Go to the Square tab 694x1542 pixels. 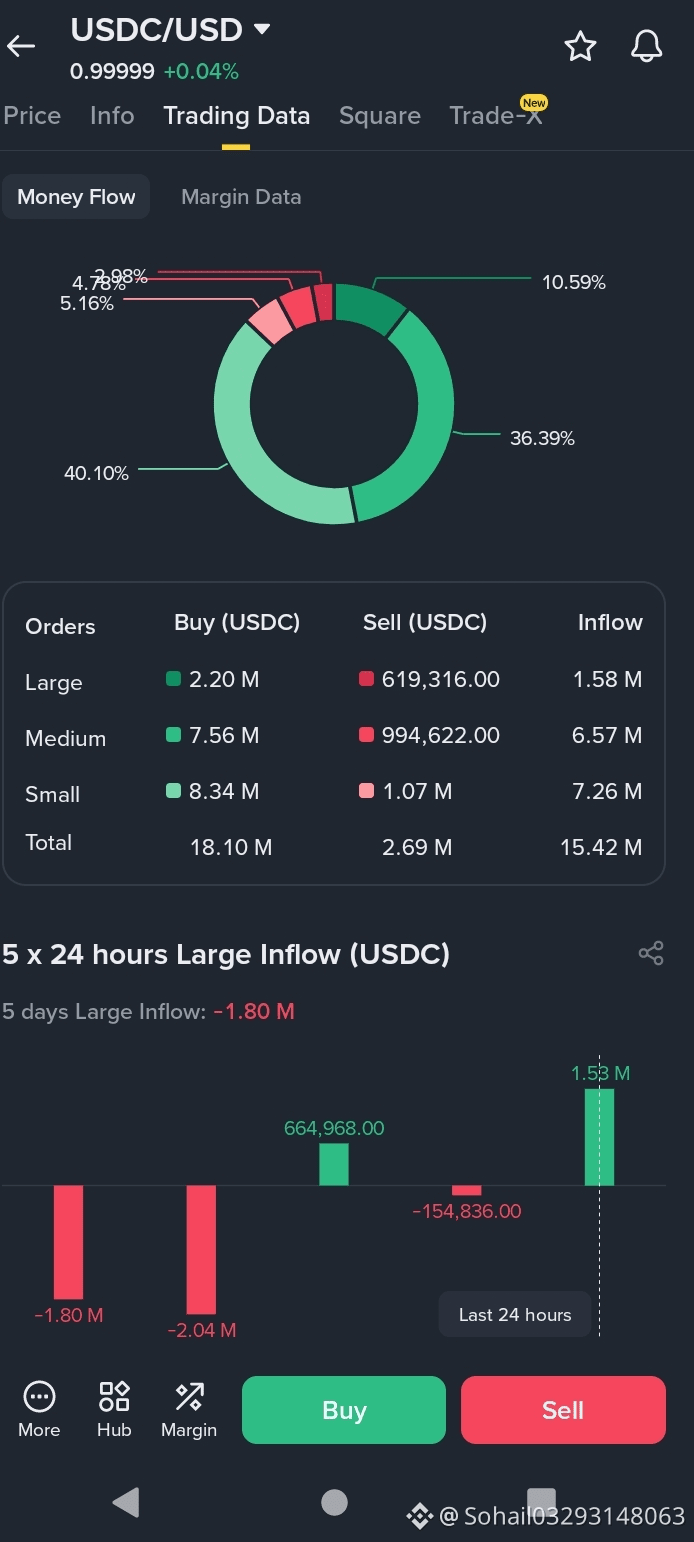click(380, 115)
